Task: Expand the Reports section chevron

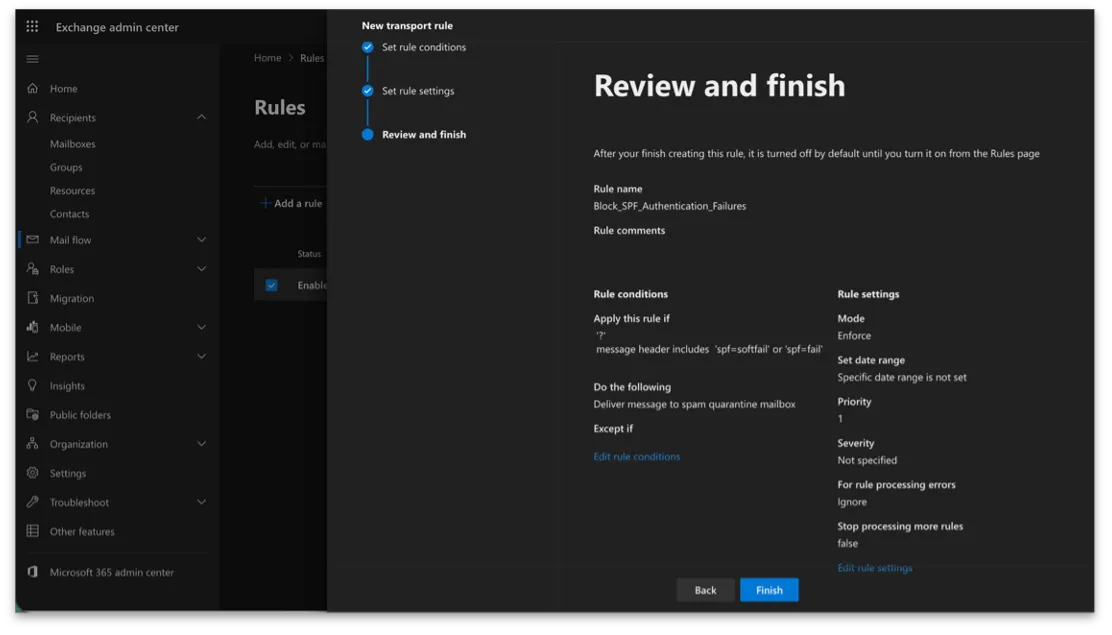Action: tap(201, 356)
